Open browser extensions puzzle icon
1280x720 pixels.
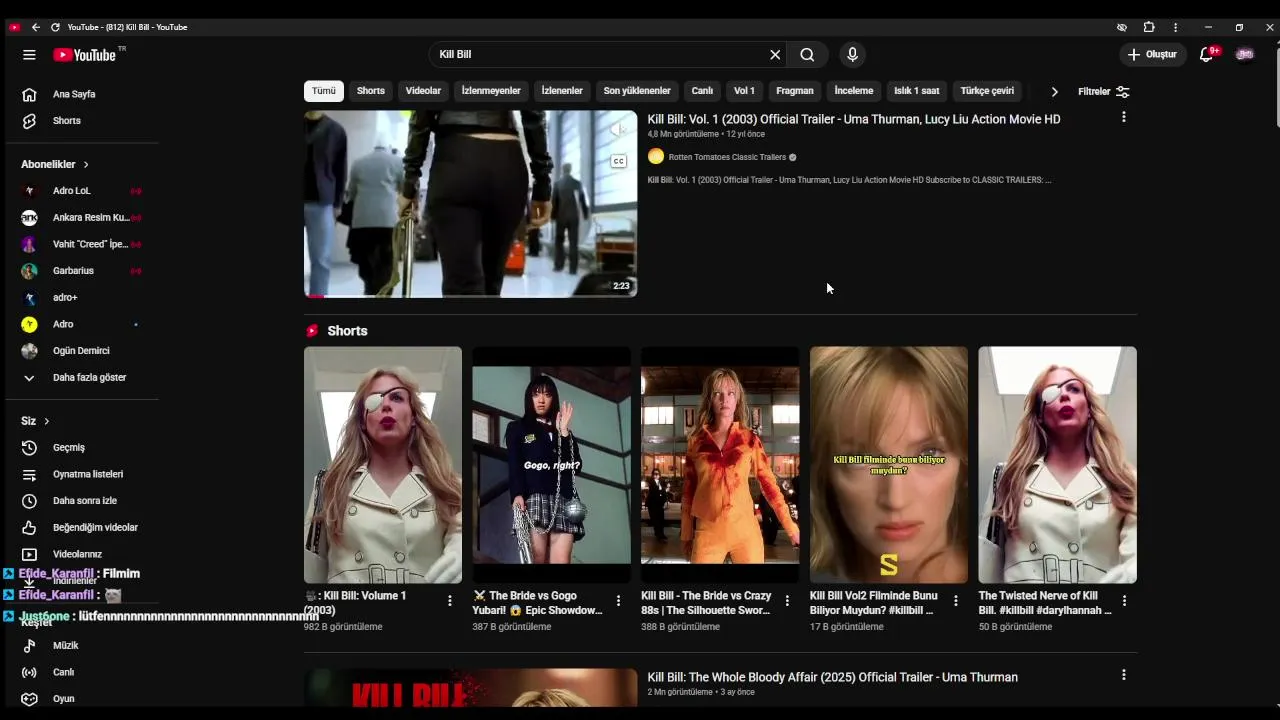pyautogui.click(x=1149, y=27)
